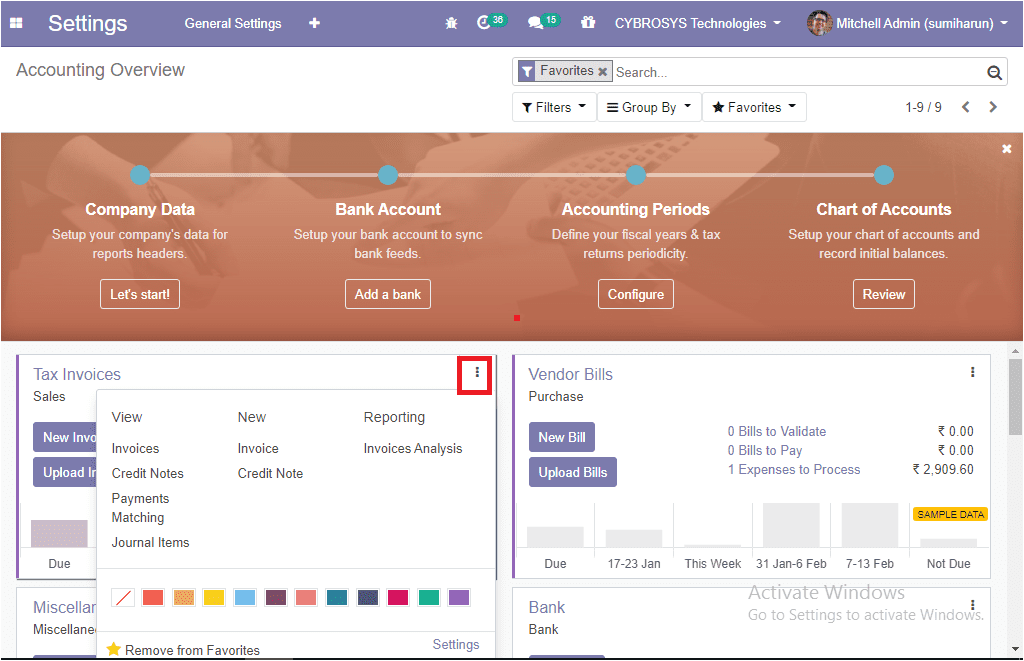This screenshot has height=661, width=1024.
Task: Click the Settings app title
Action: coord(88,24)
